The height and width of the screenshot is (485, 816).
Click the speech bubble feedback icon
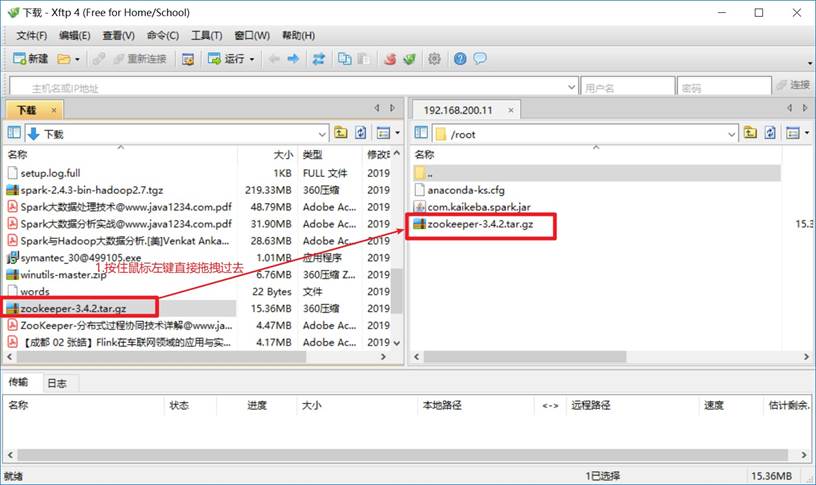coord(480,58)
